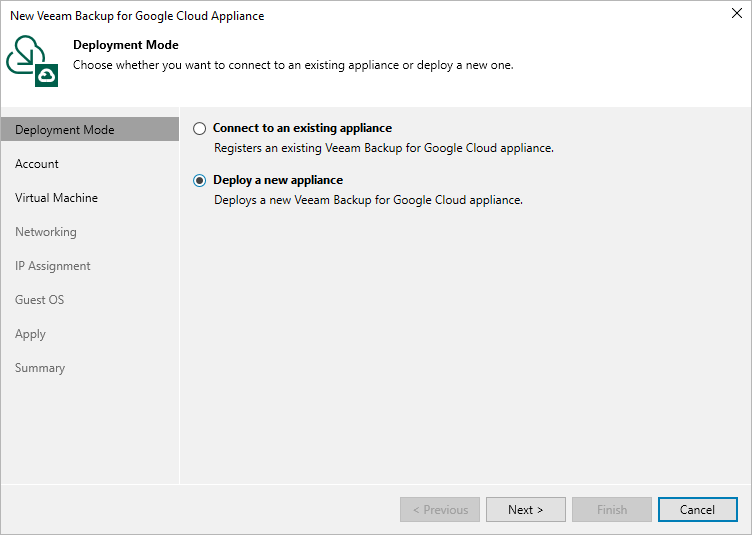Open the Networking wizard step
This screenshot has width=752, height=535.
click(x=46, y=232)
